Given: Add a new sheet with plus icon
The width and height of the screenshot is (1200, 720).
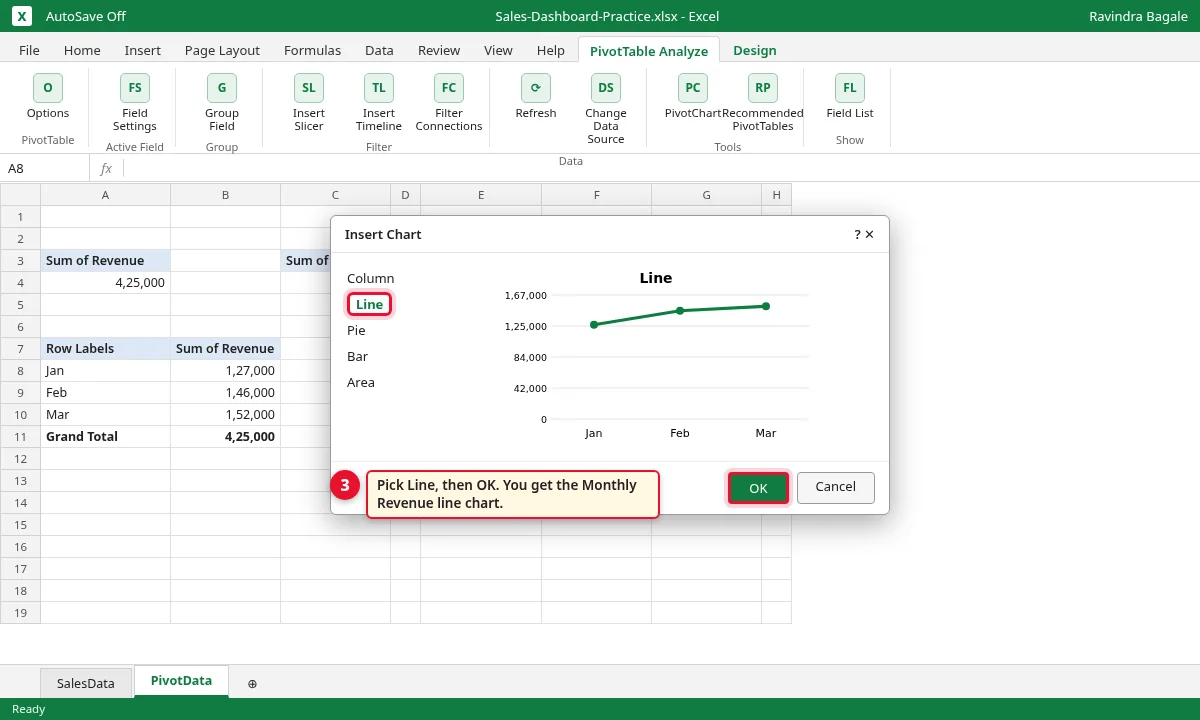Looking at the screenshot, I should pos(252,683).
